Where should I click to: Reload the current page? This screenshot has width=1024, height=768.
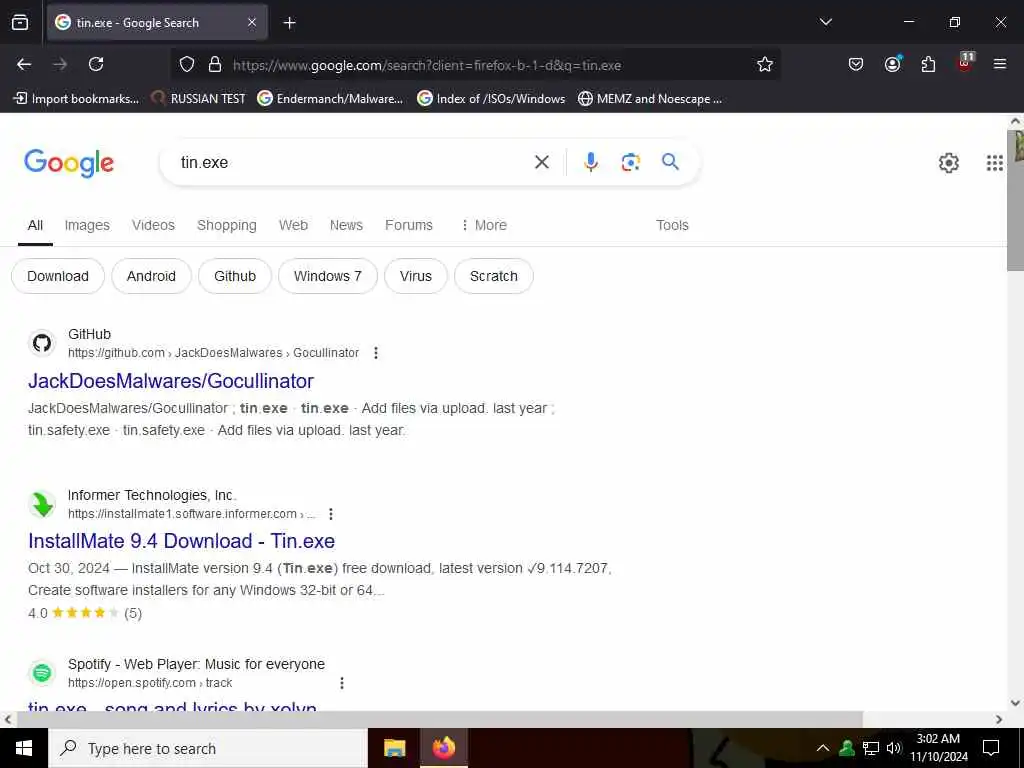pyautogui.click(x=96, y=64)
